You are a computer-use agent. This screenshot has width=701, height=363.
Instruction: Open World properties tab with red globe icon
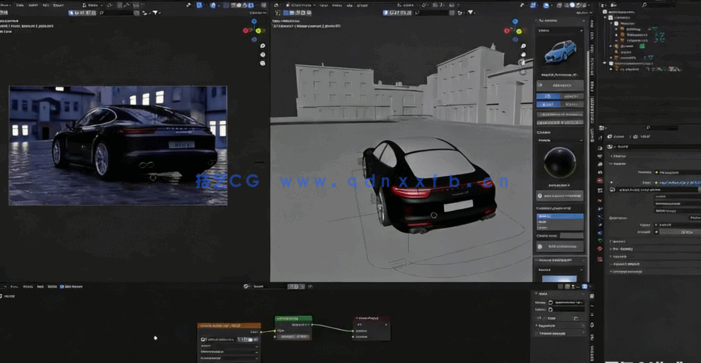coord(600,181)
